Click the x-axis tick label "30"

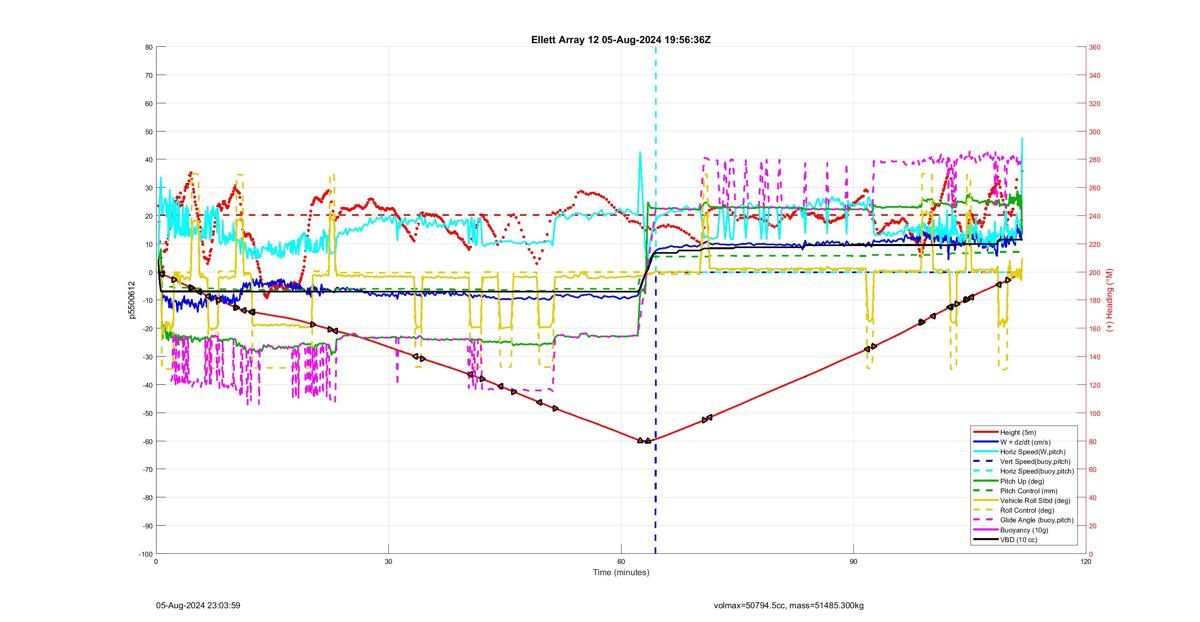[x=388, y=563]
